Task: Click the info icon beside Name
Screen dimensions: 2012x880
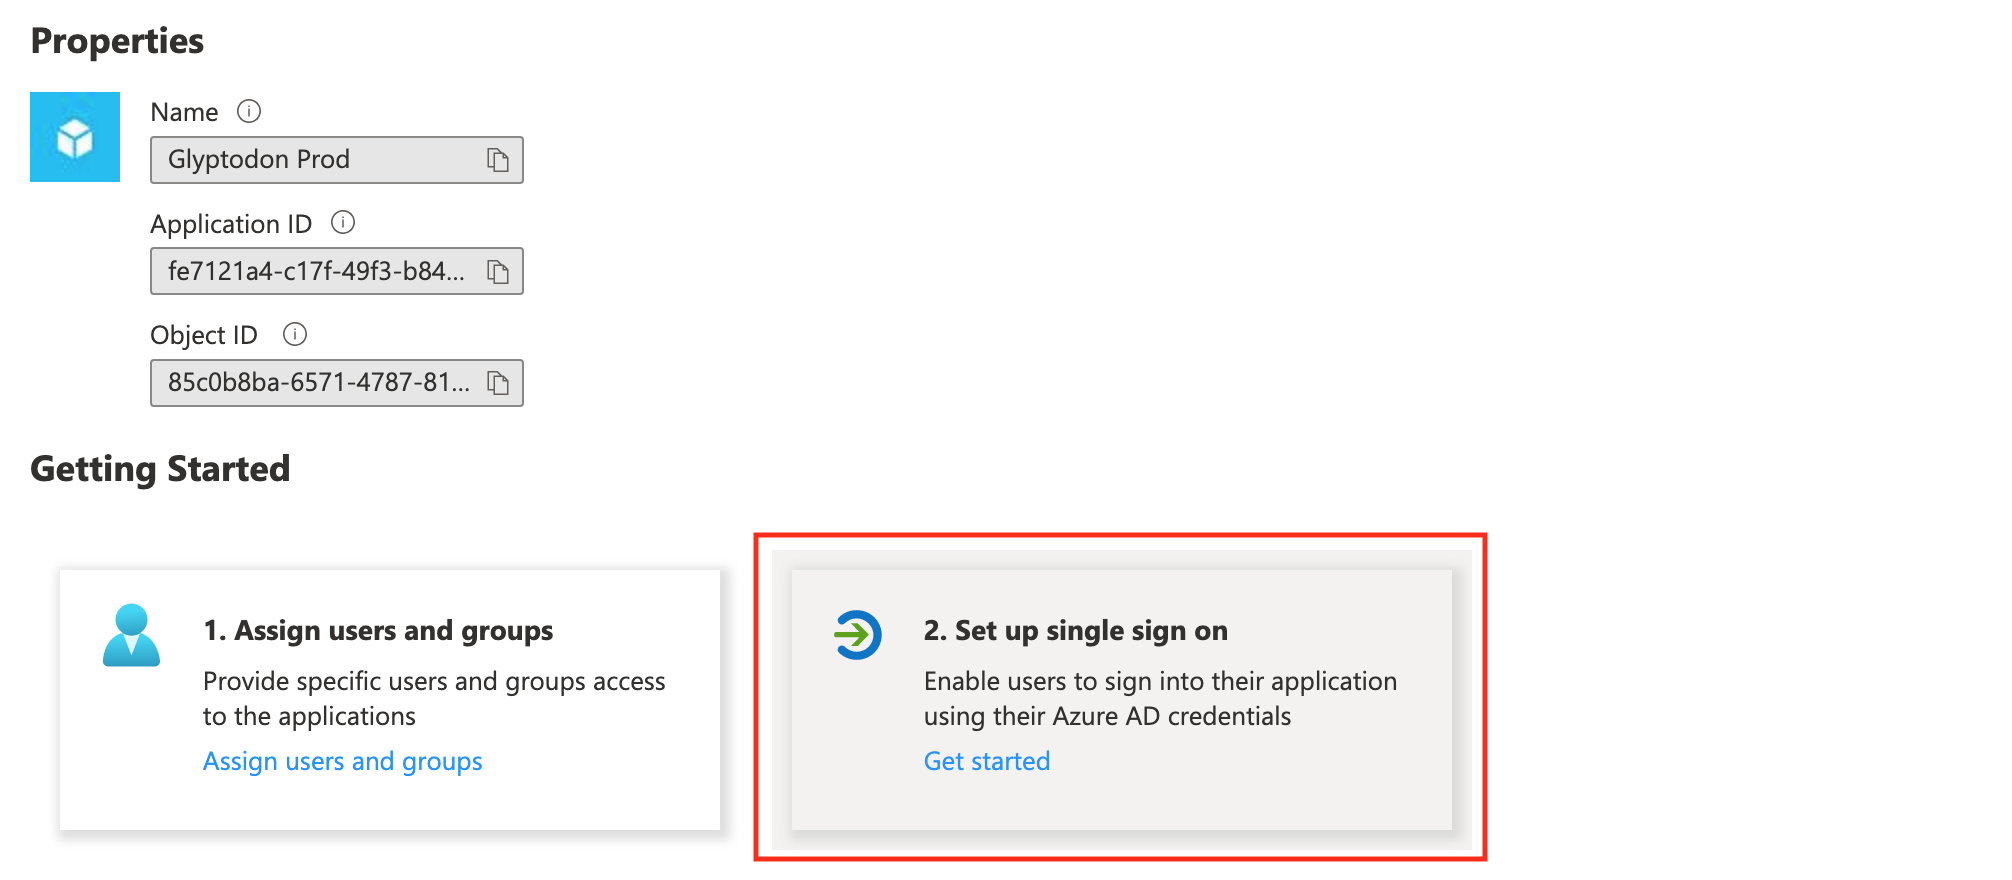Action: [x=249, y=111]
